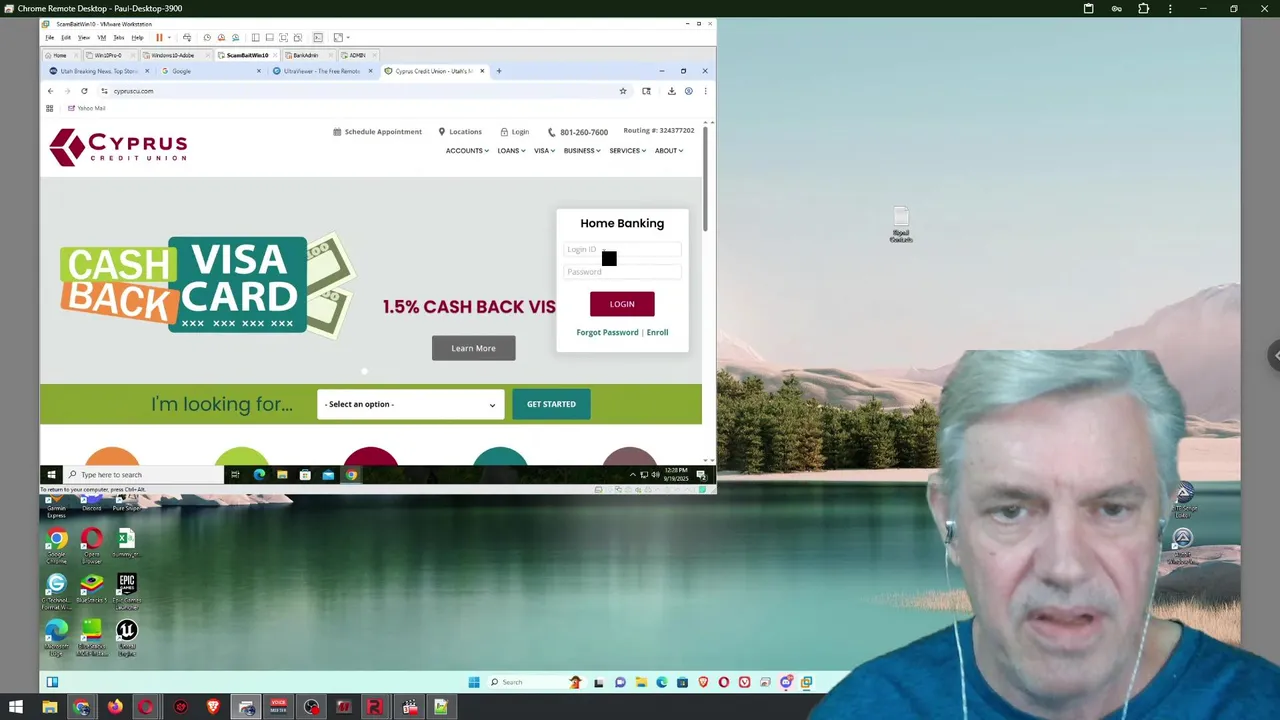
Task: Open the VMware VM menu
Action: coord(101,38)
